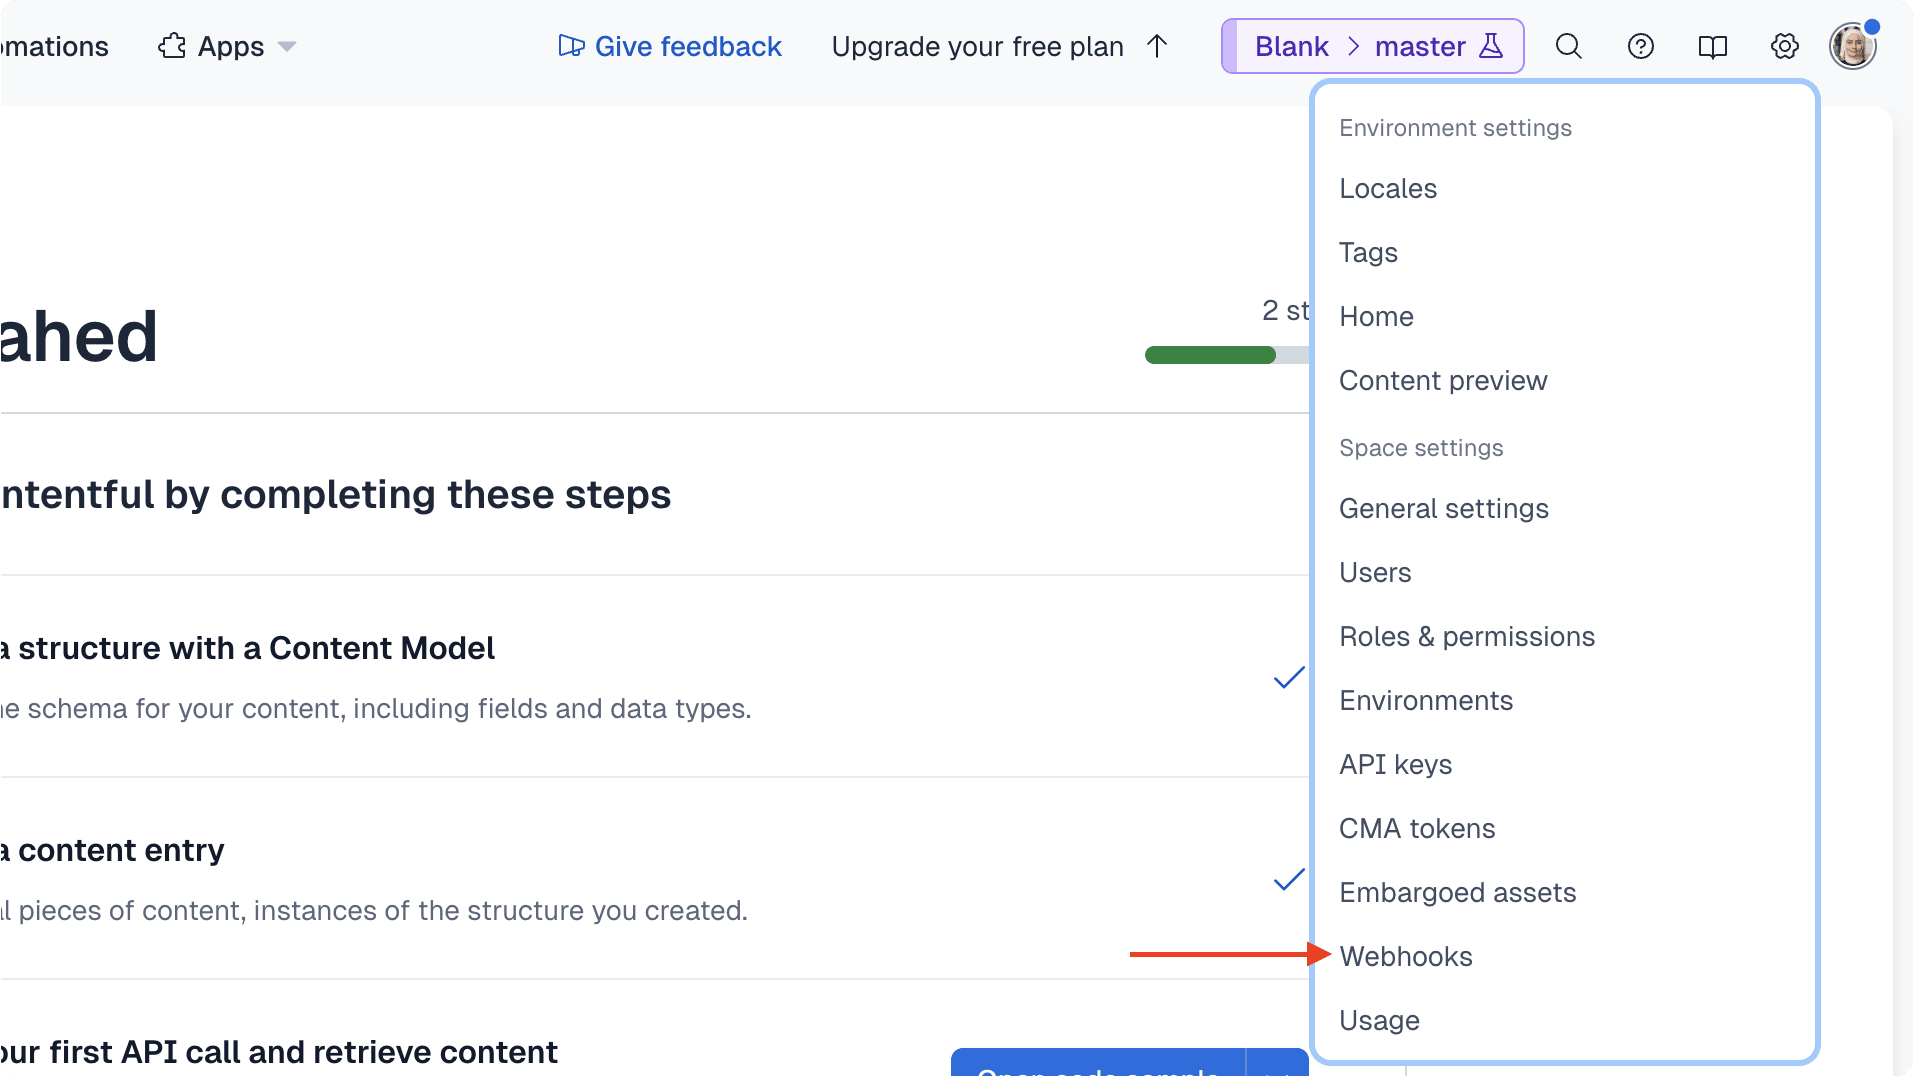Click the Apps puzzle piece icon
This screenshot has width=1913, height=1076.
(172, 46)
